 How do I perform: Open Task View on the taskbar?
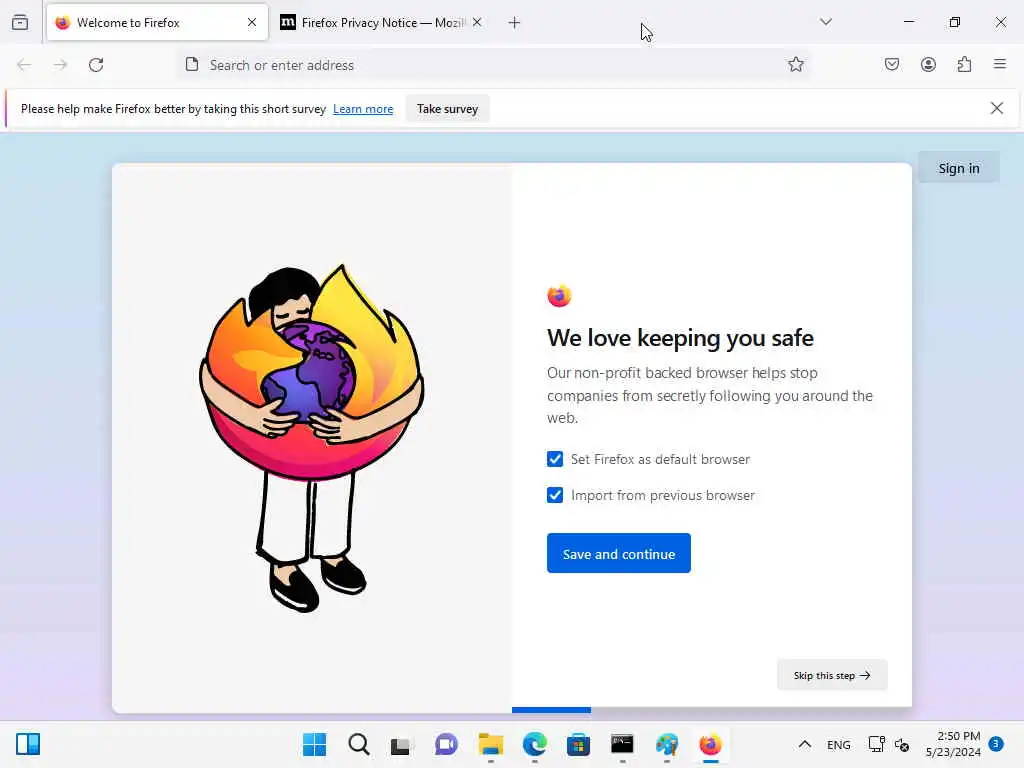[400, 744]
